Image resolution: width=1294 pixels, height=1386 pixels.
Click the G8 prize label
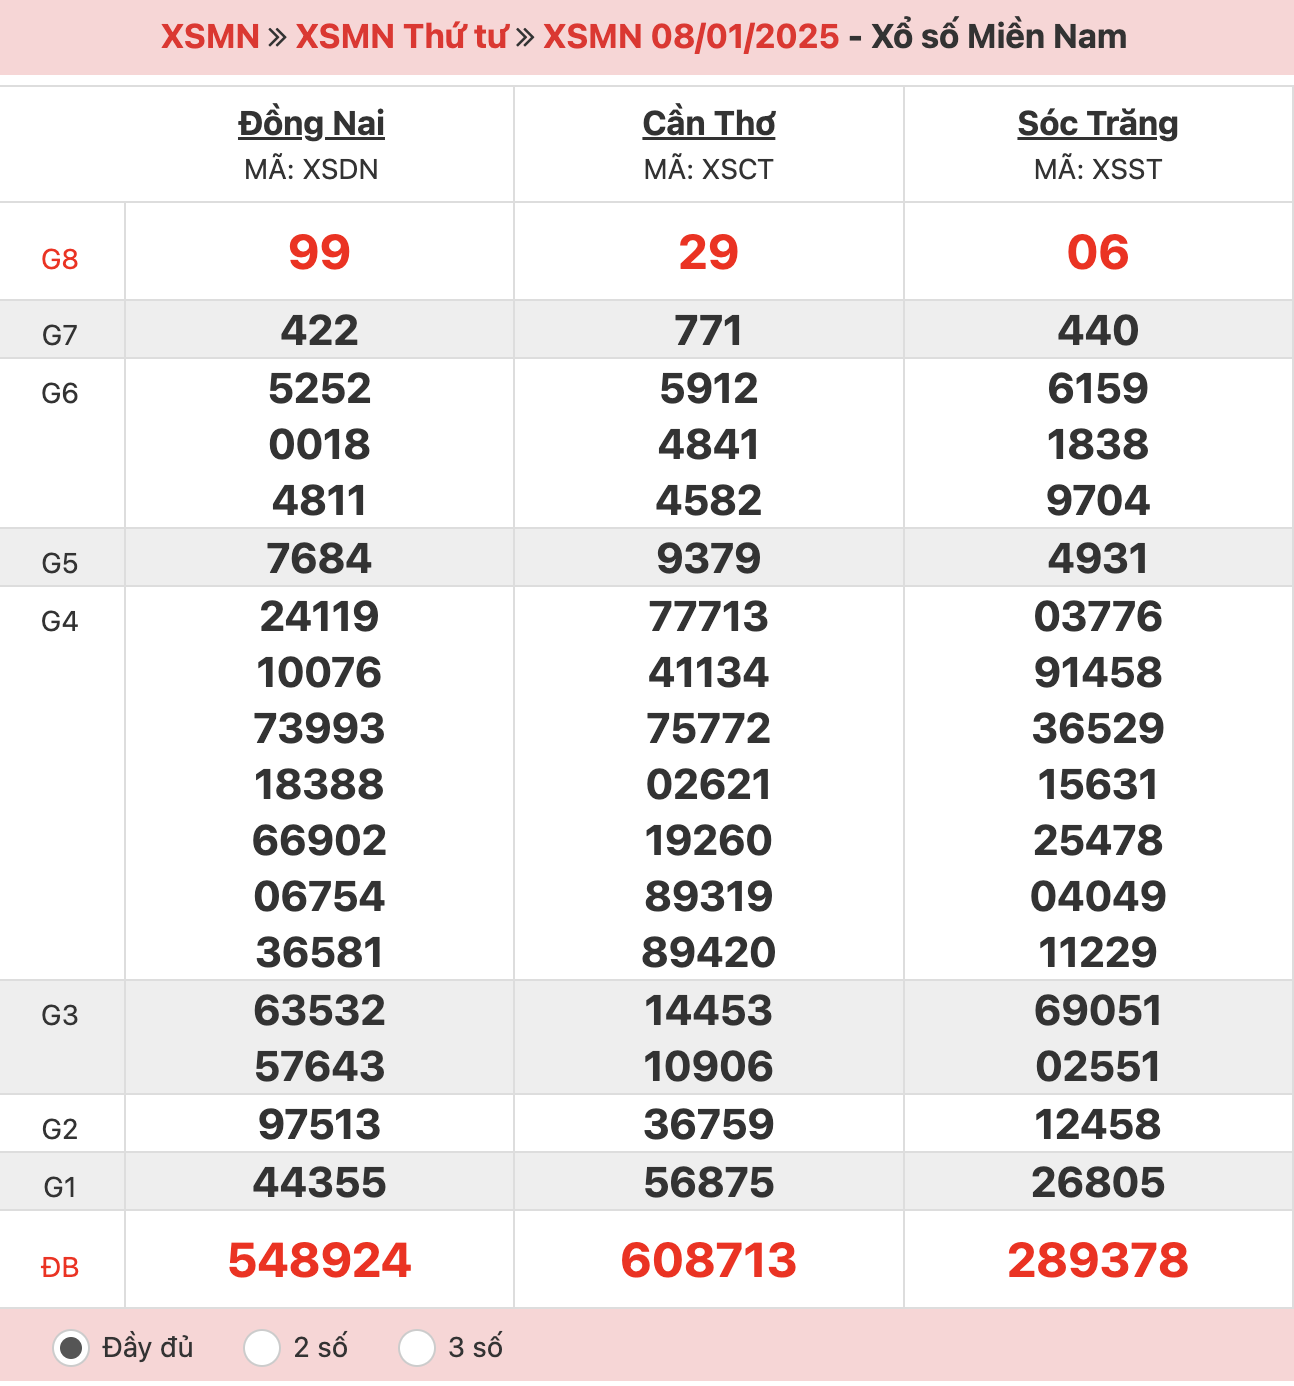point(60,260)
